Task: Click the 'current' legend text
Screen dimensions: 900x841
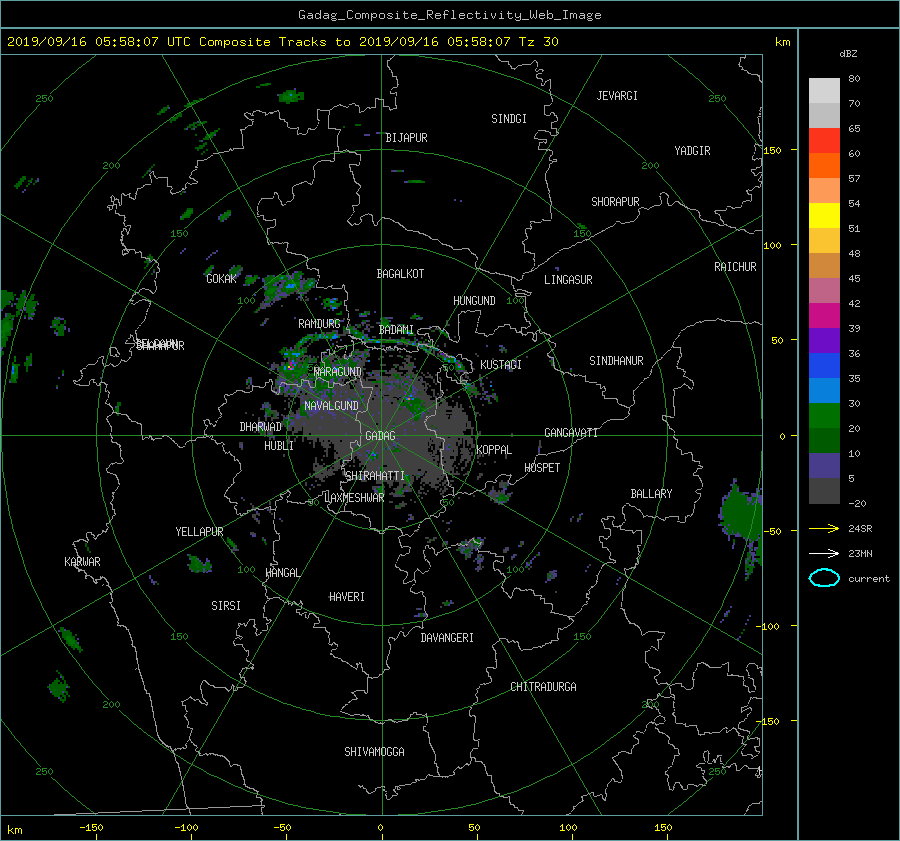Action: pos(868,579)
